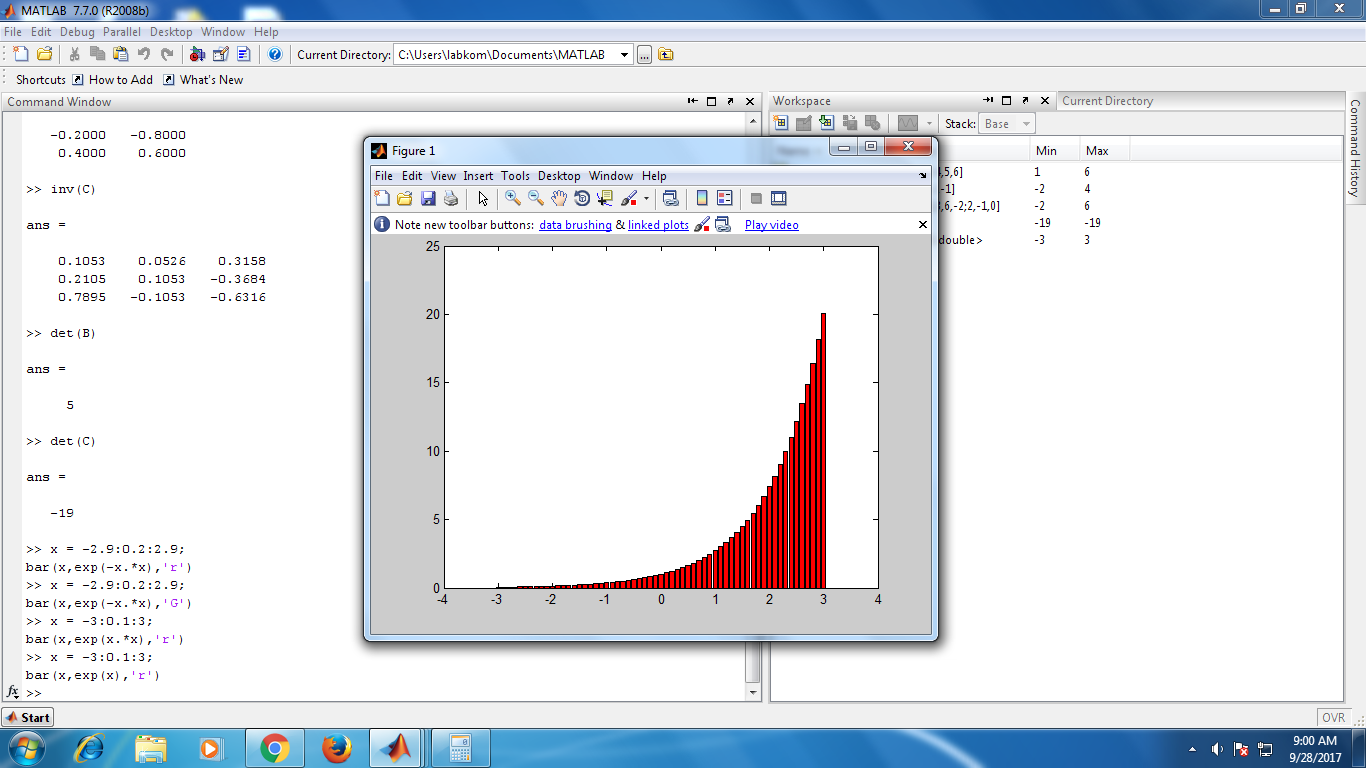Click the "Play video" link

point(772,225)
